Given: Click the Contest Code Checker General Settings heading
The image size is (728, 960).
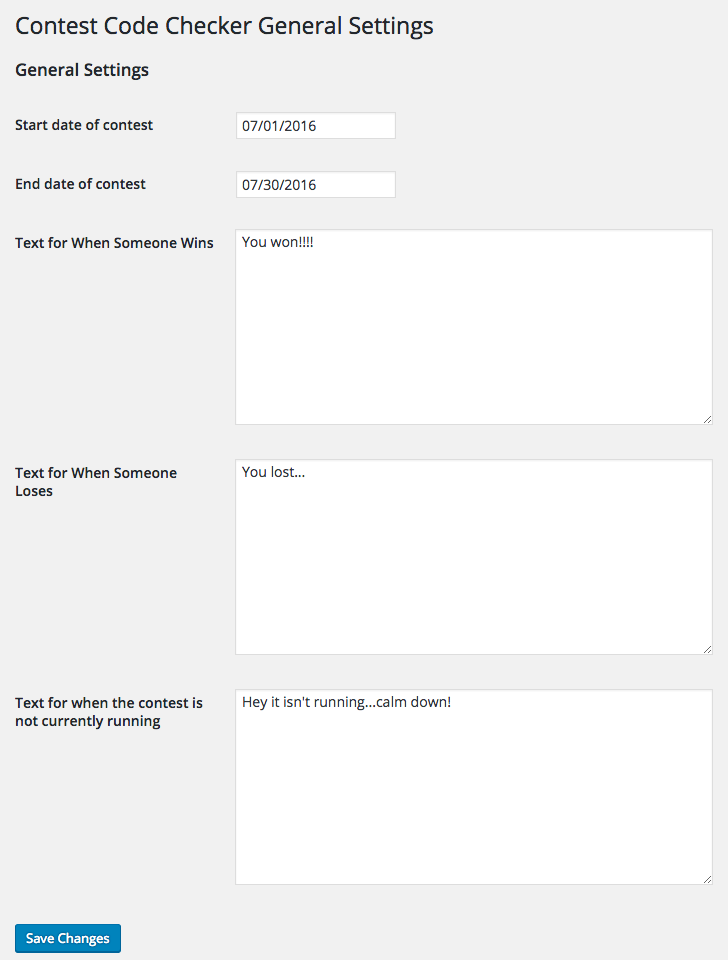Looking at the screenshot, I should (x=224, y=26).
